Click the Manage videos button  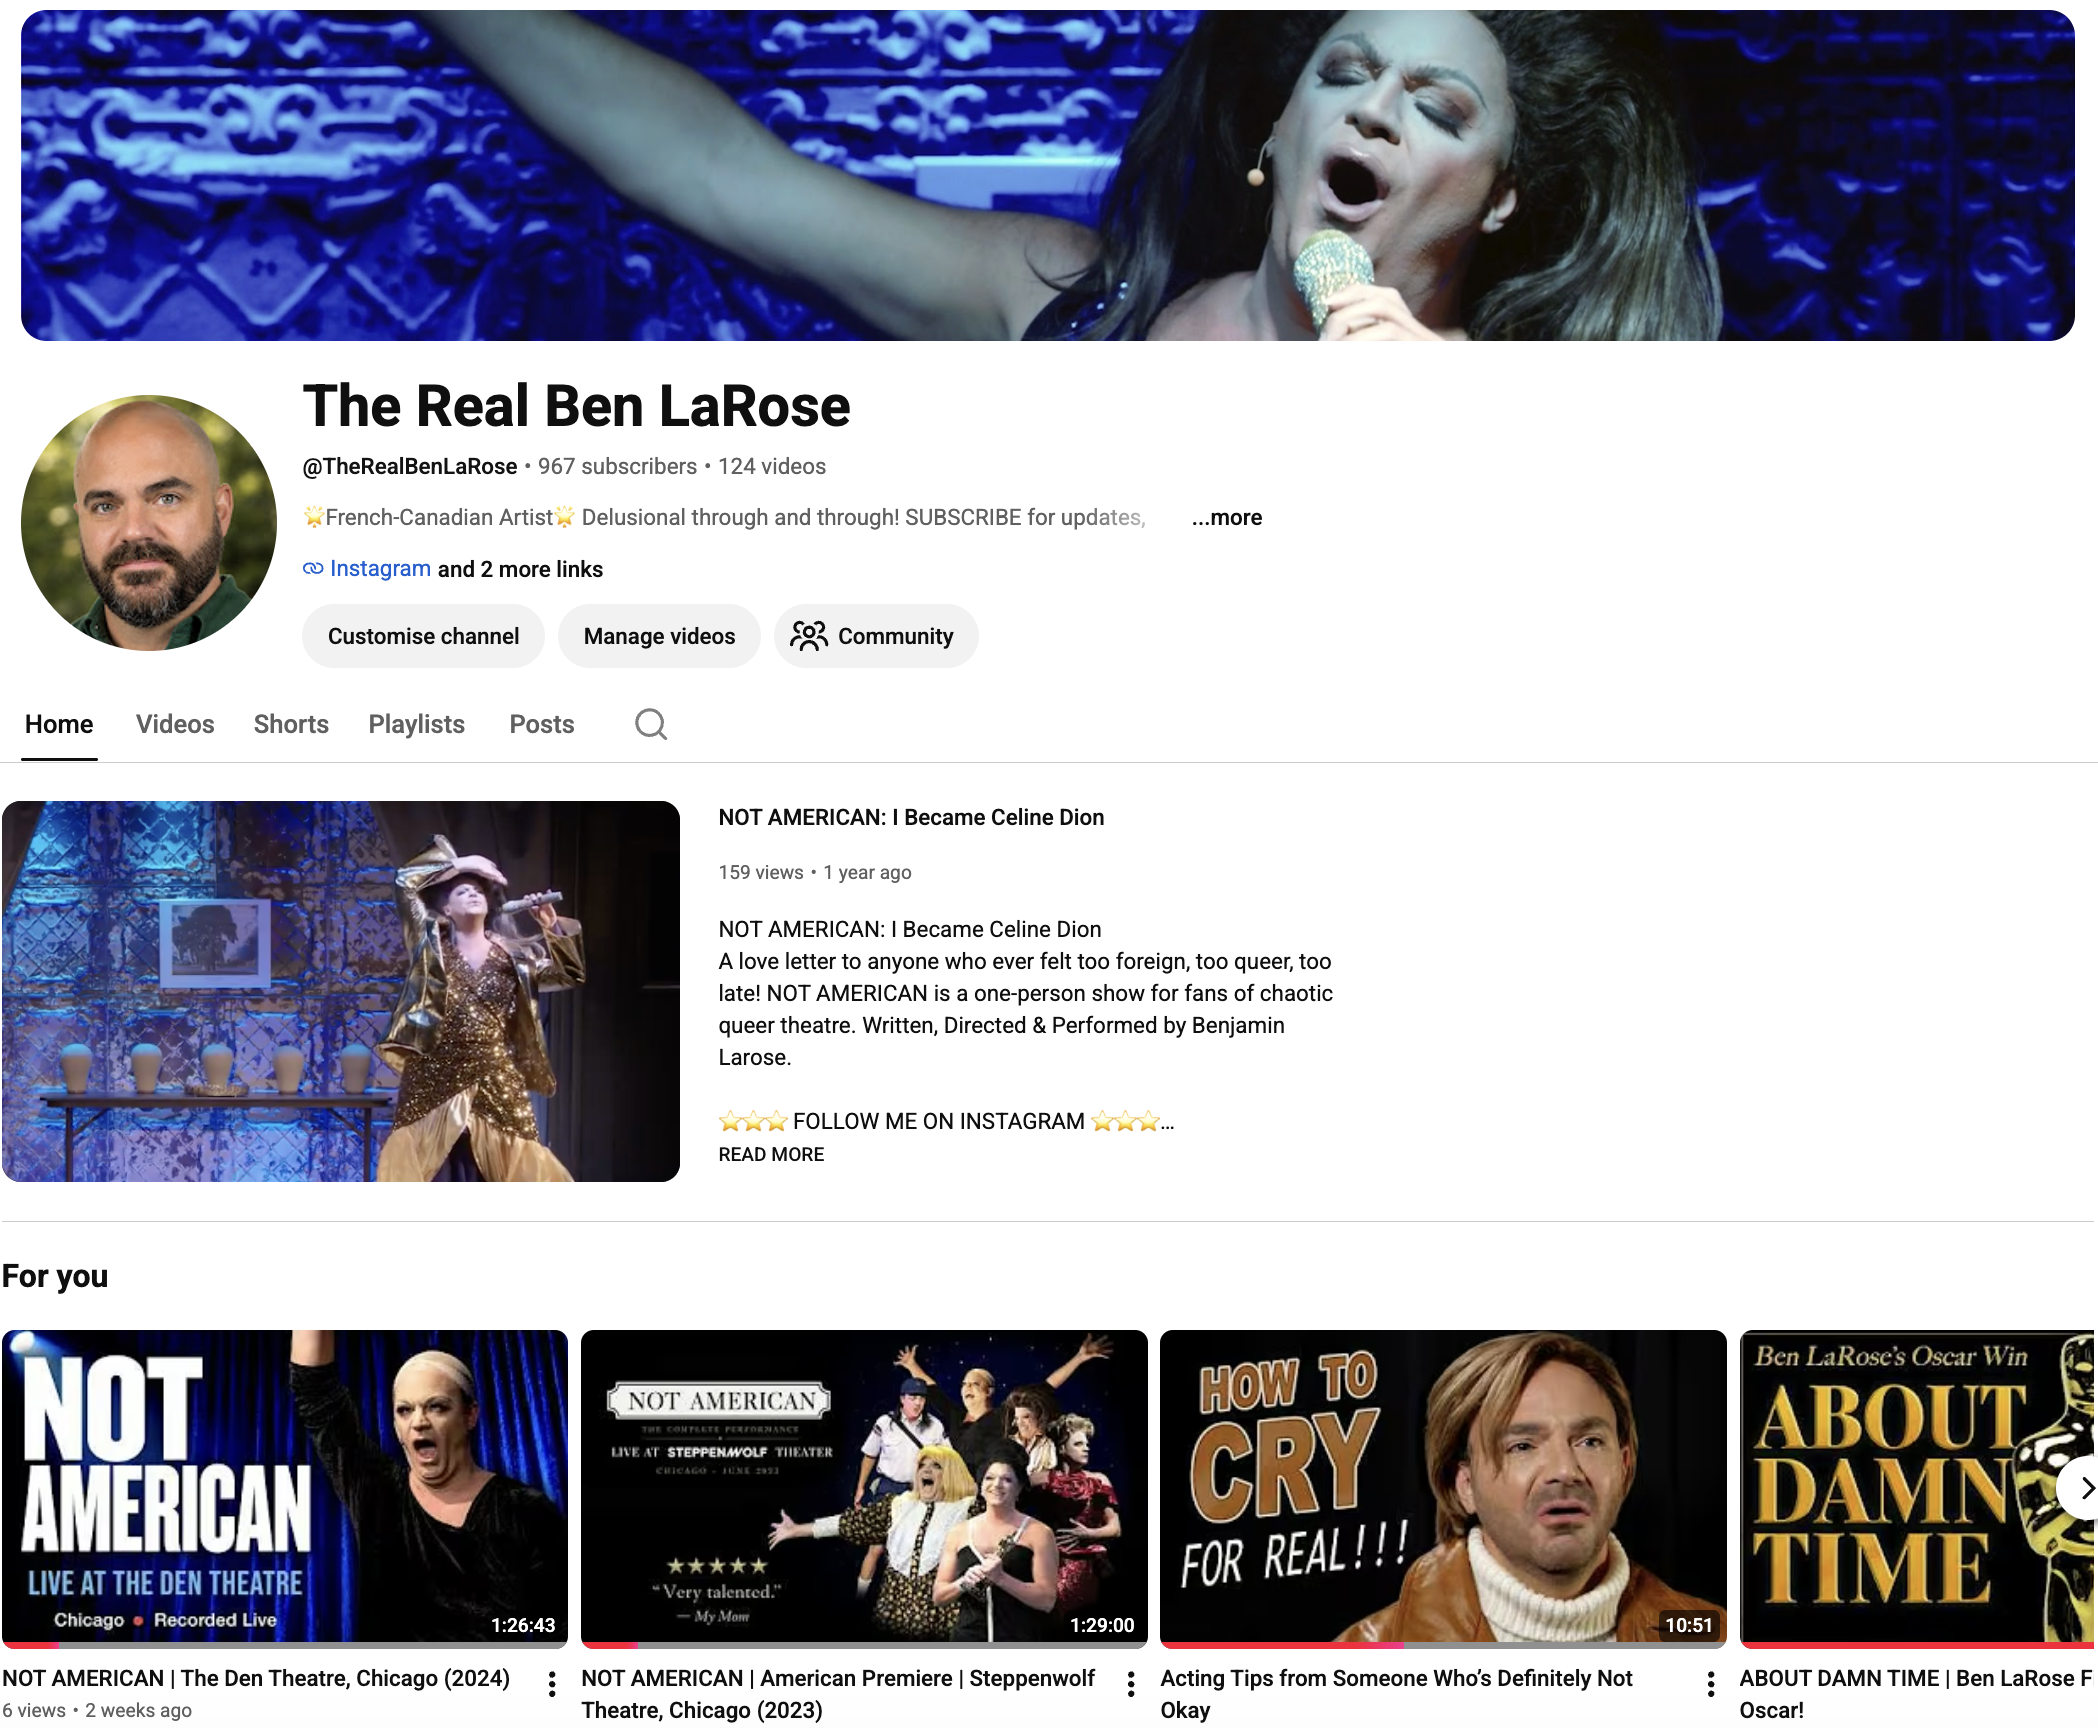(x=659, y=636)
